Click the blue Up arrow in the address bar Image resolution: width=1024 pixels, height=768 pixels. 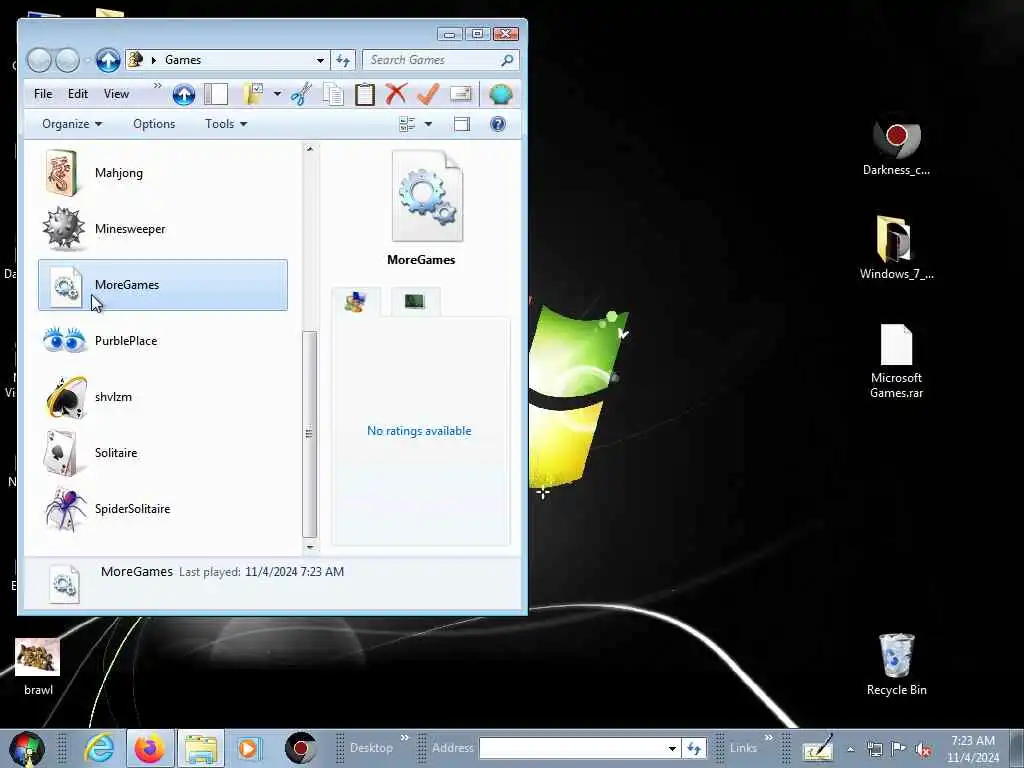point(108,60)
